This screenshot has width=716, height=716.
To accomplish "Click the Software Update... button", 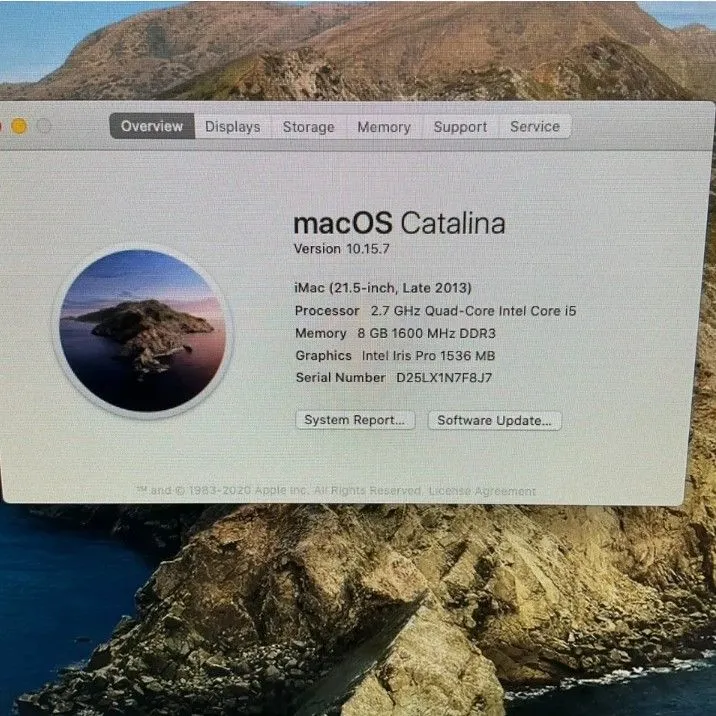I will 495,420.
